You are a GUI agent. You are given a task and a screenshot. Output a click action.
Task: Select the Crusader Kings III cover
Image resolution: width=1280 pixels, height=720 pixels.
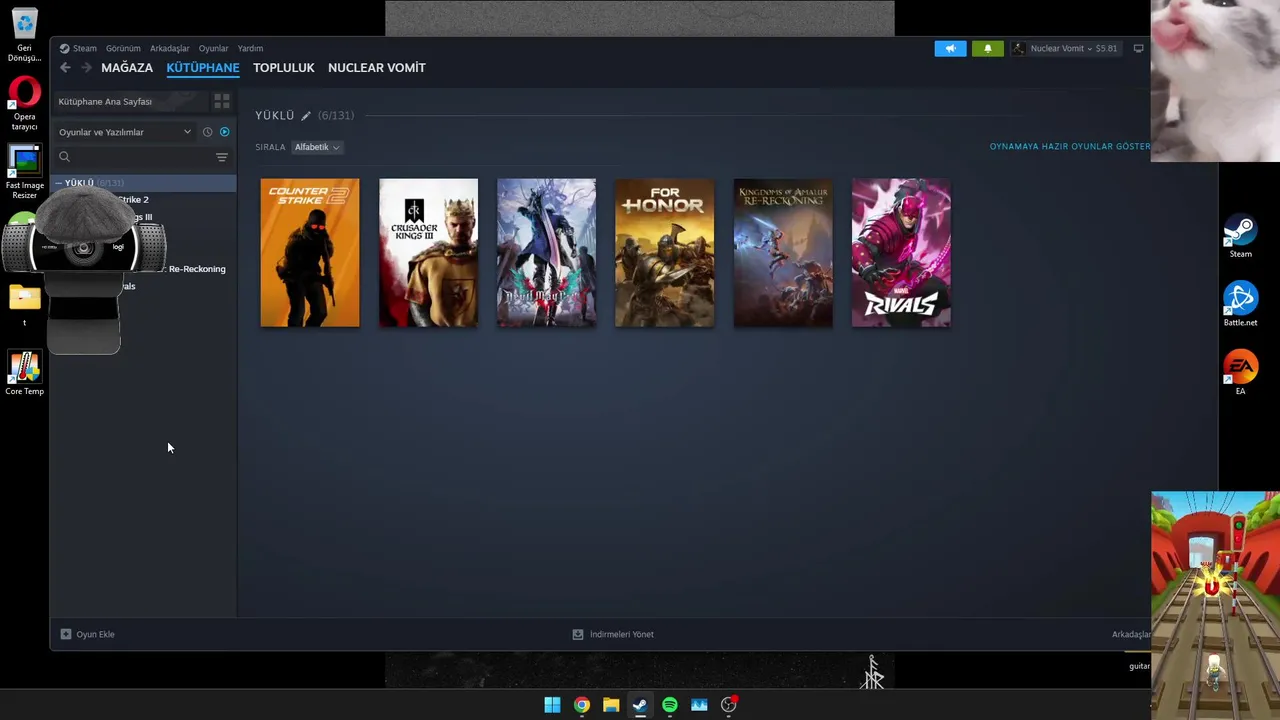[428, 253]
